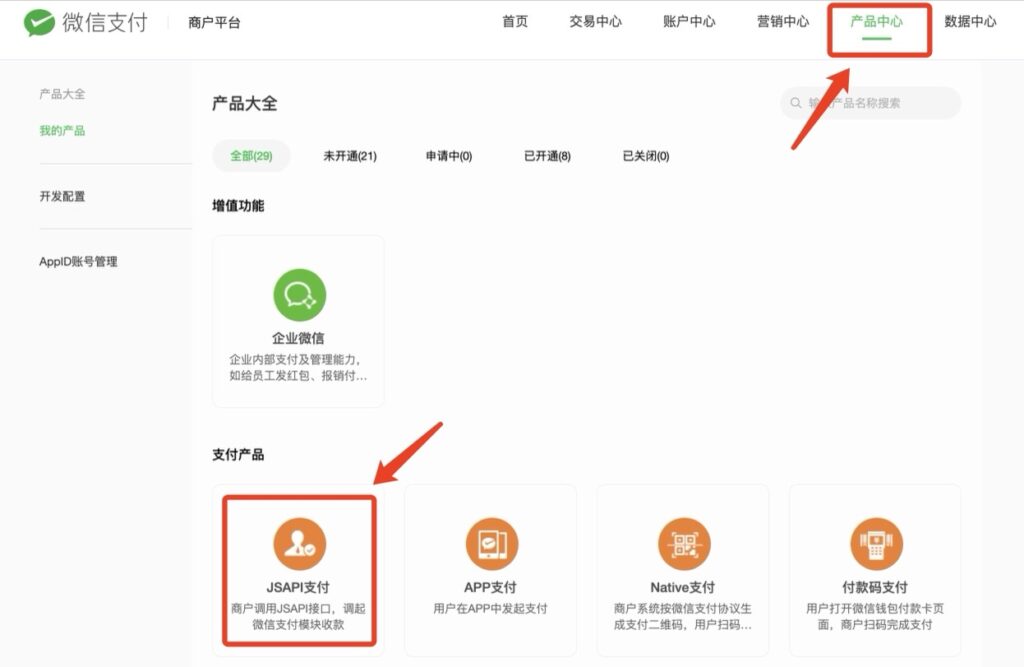Image resolution: width=1024 pixels, height=667 pixels.
Task: Click the 支付产品 section heading
Action: tap(238, 455)
